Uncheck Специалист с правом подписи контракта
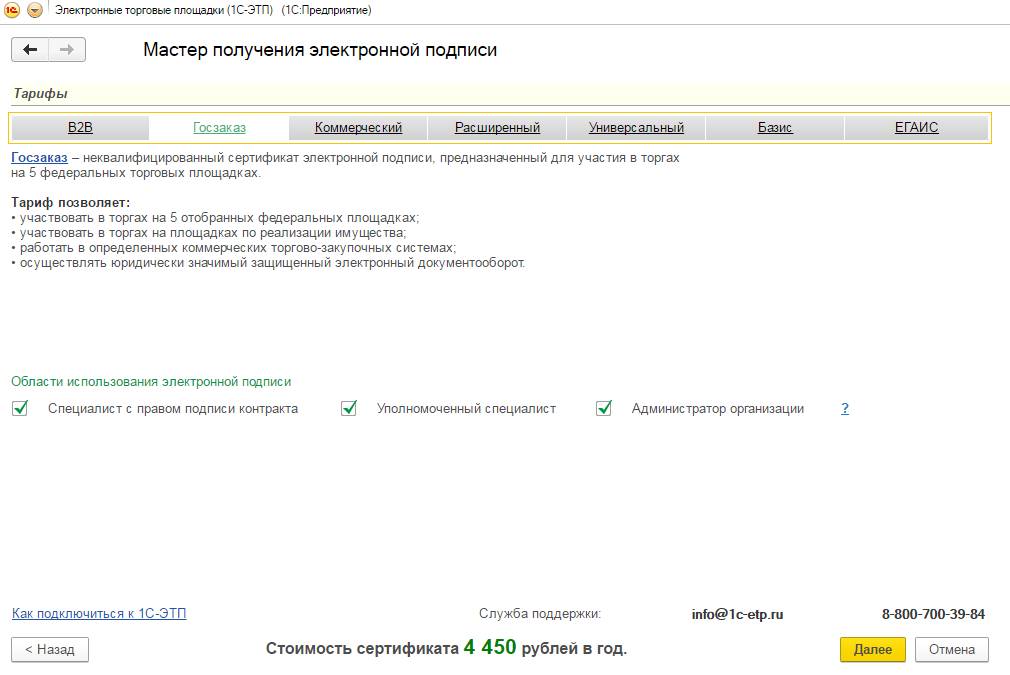Viewport: 1010px width, 675px height. tap(20, 408)
